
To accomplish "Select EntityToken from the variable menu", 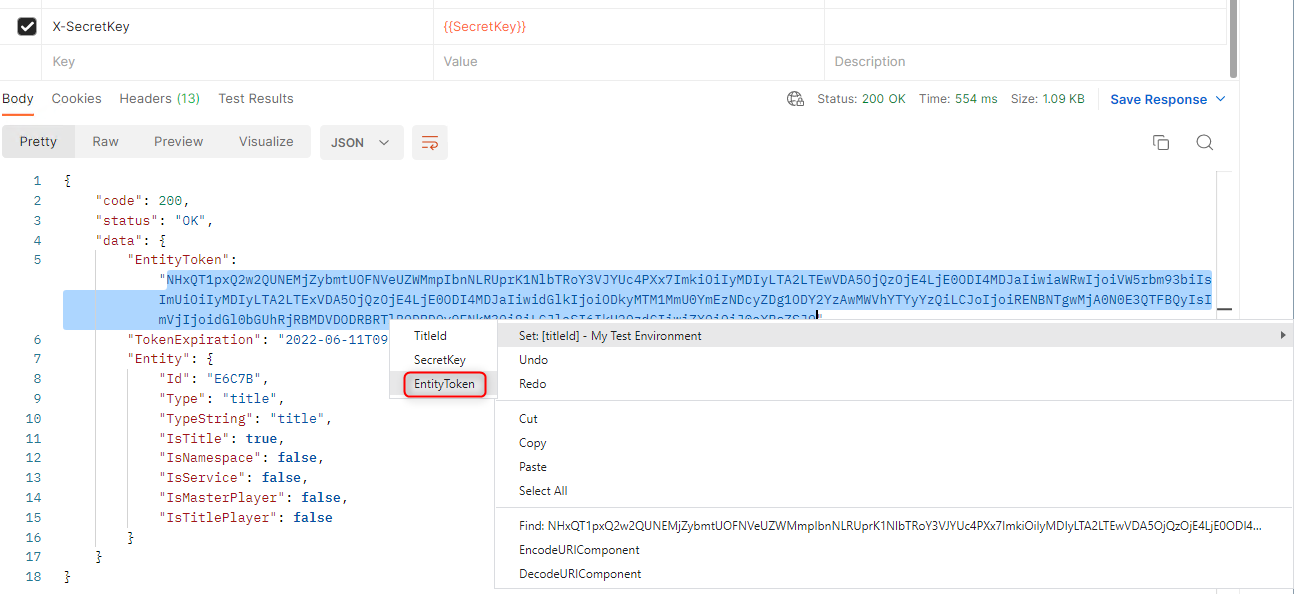I will pos(443,383).
